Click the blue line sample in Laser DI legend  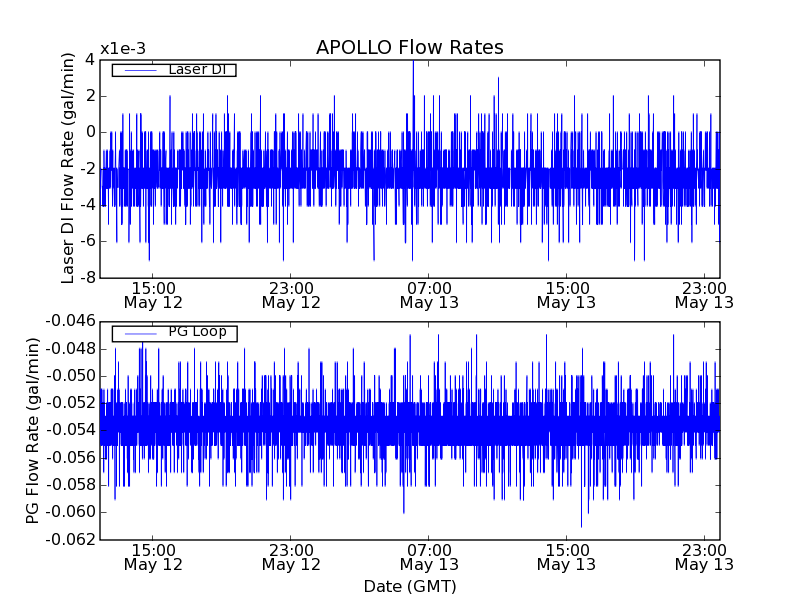pos(140,70)
